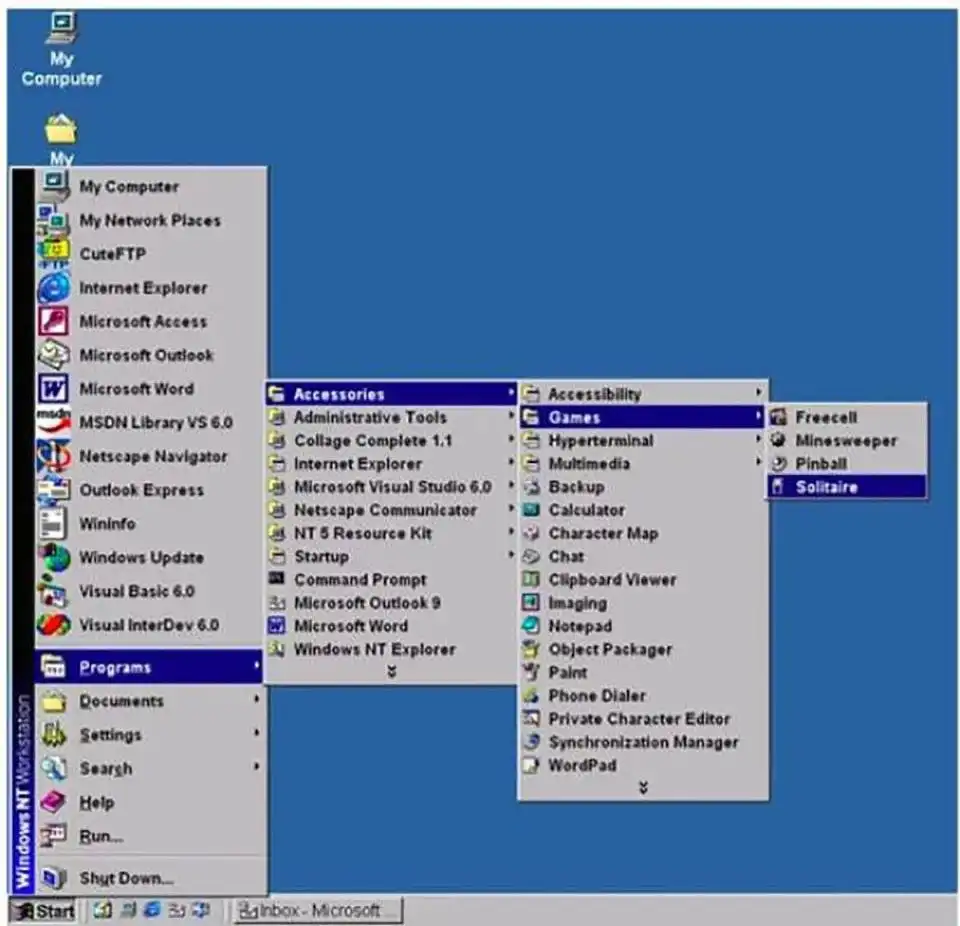
Task: Click the Visual Basic 6.0 icon
Action: click(53, 591)
